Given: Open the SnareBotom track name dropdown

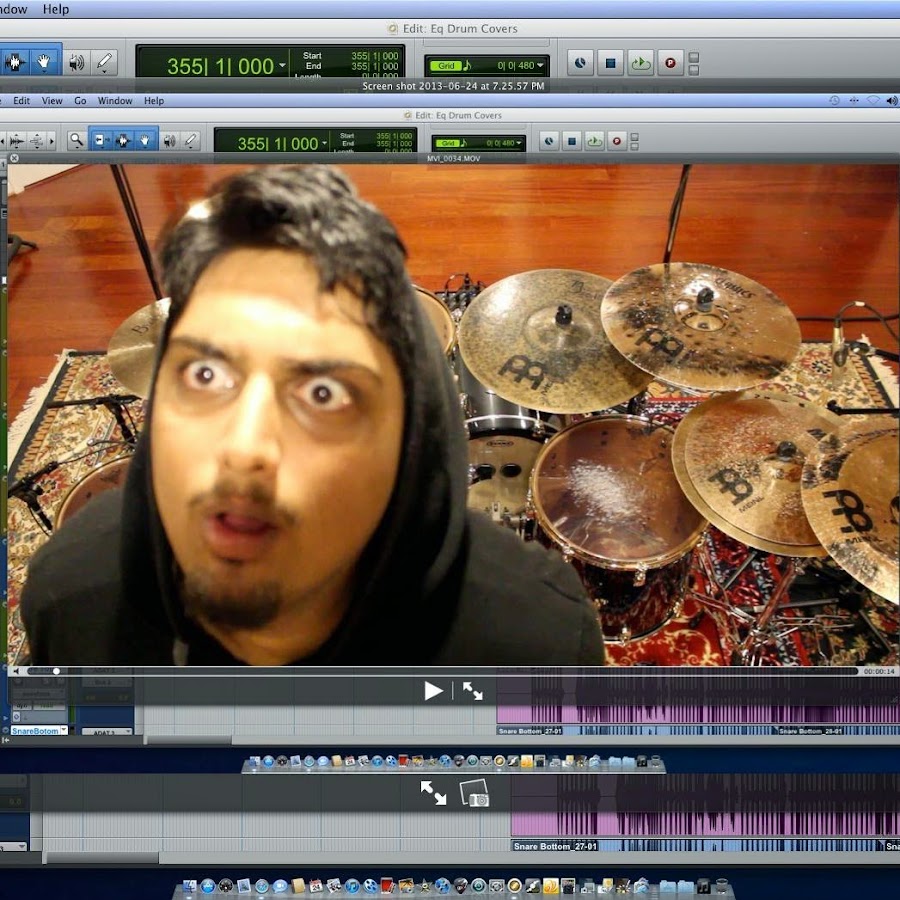Looking at the screenshot, I should tap(64, 730).
